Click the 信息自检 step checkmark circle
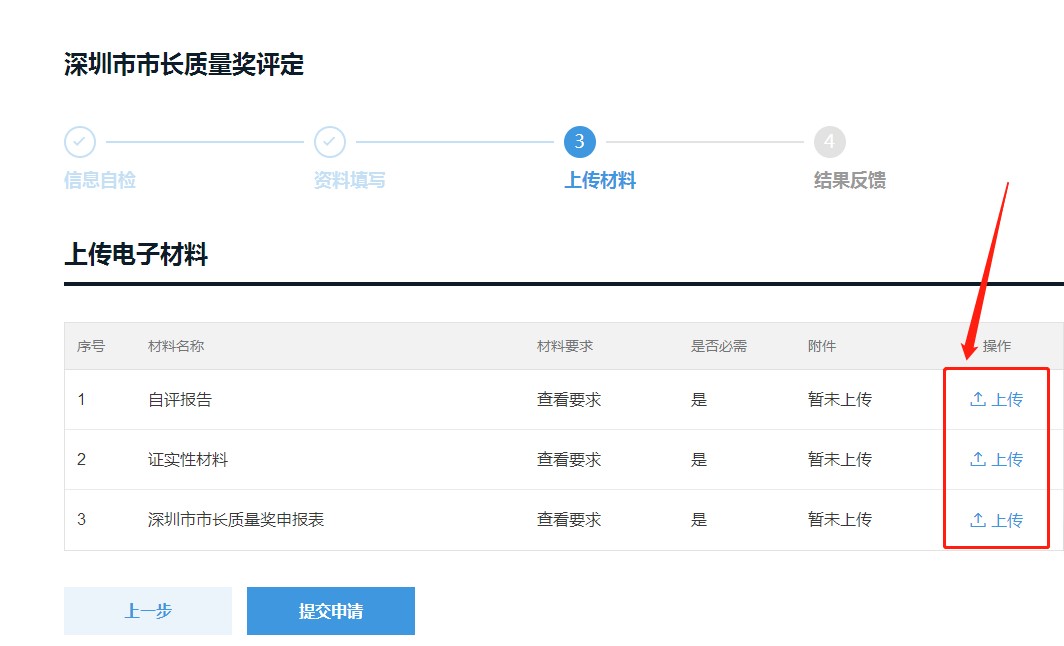Viewport: 1064px width, 646px height. (80, 142)
